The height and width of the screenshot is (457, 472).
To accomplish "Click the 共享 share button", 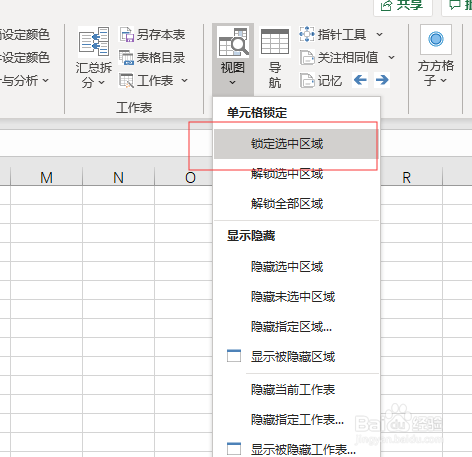I will (x=403, y=6).
